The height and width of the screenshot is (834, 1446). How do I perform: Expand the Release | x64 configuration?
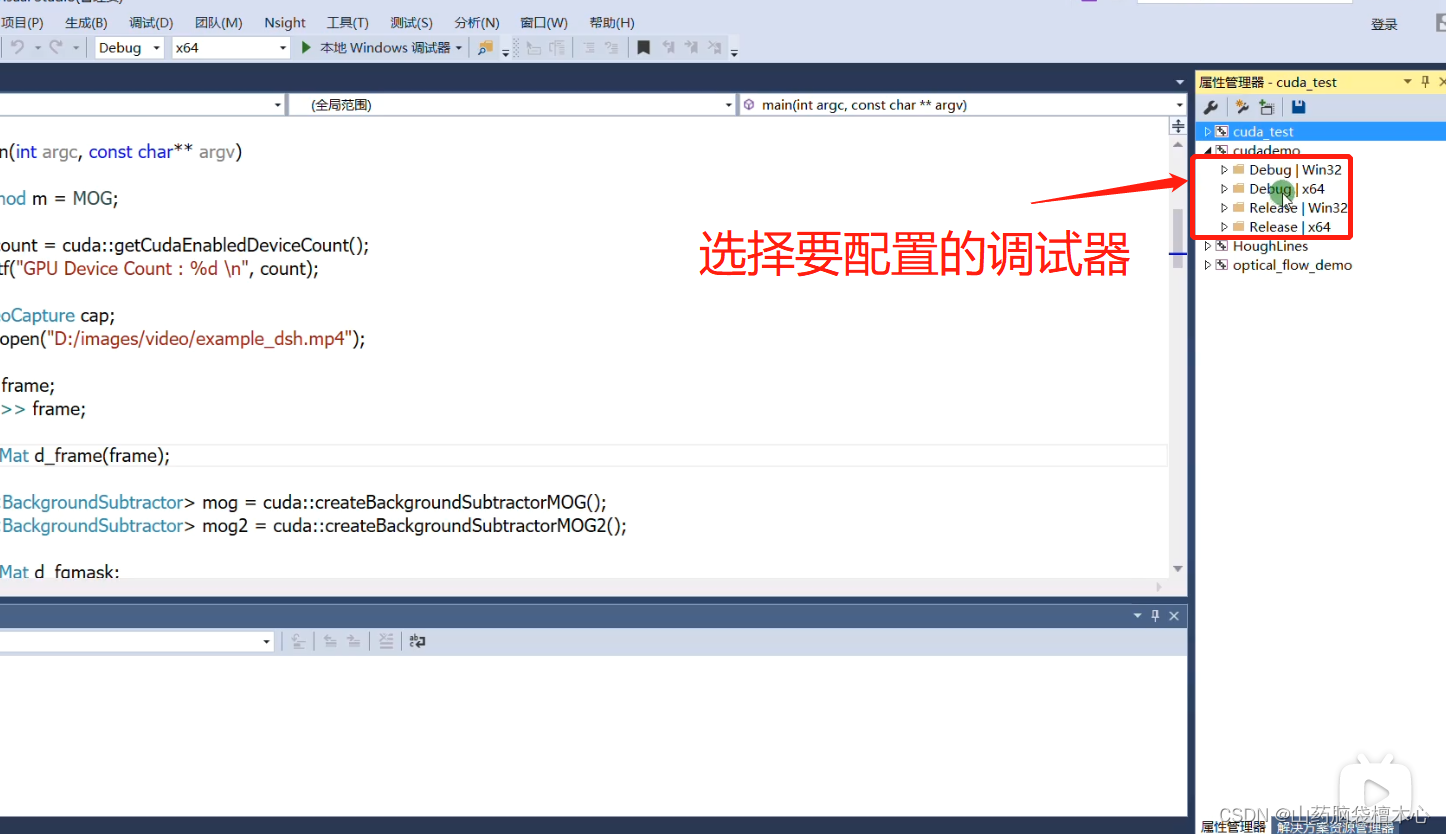1224,227
